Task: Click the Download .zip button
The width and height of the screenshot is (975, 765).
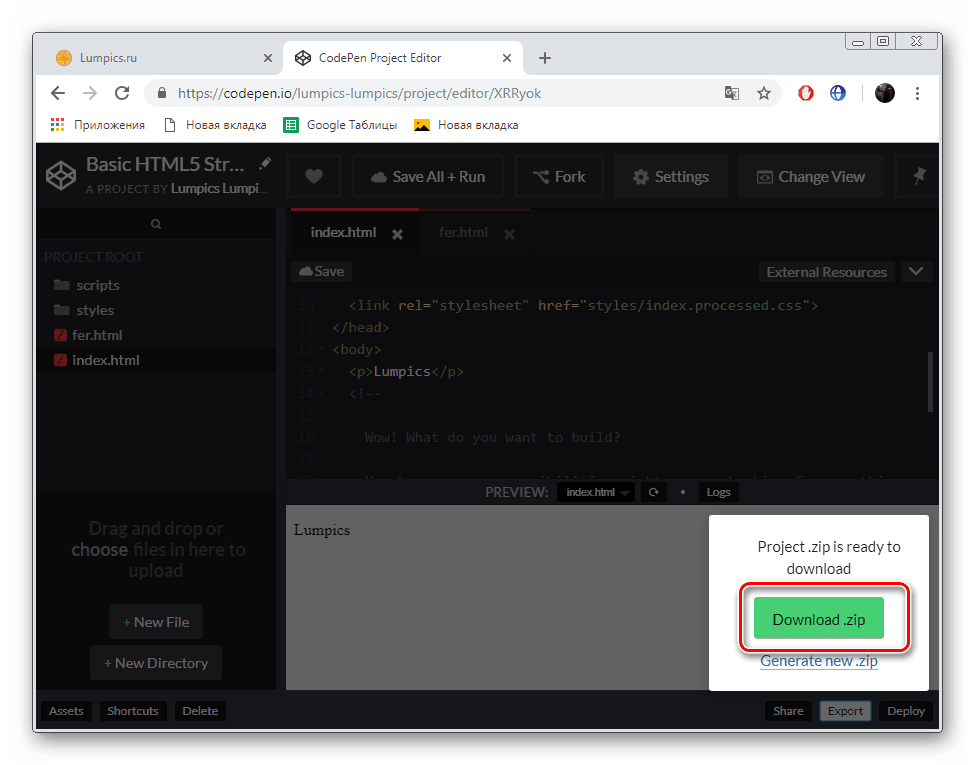Action: [817, 619]
